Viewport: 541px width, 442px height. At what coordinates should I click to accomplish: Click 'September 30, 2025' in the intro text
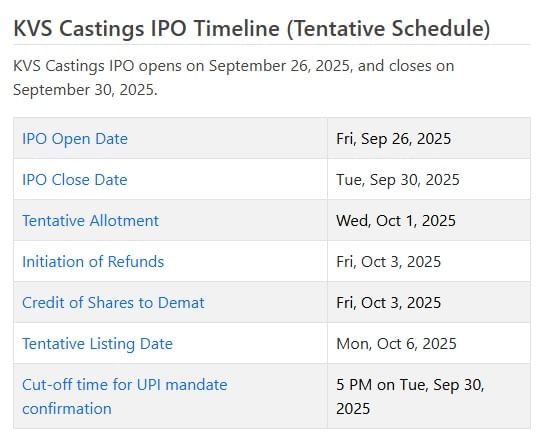tap(85, 90)
